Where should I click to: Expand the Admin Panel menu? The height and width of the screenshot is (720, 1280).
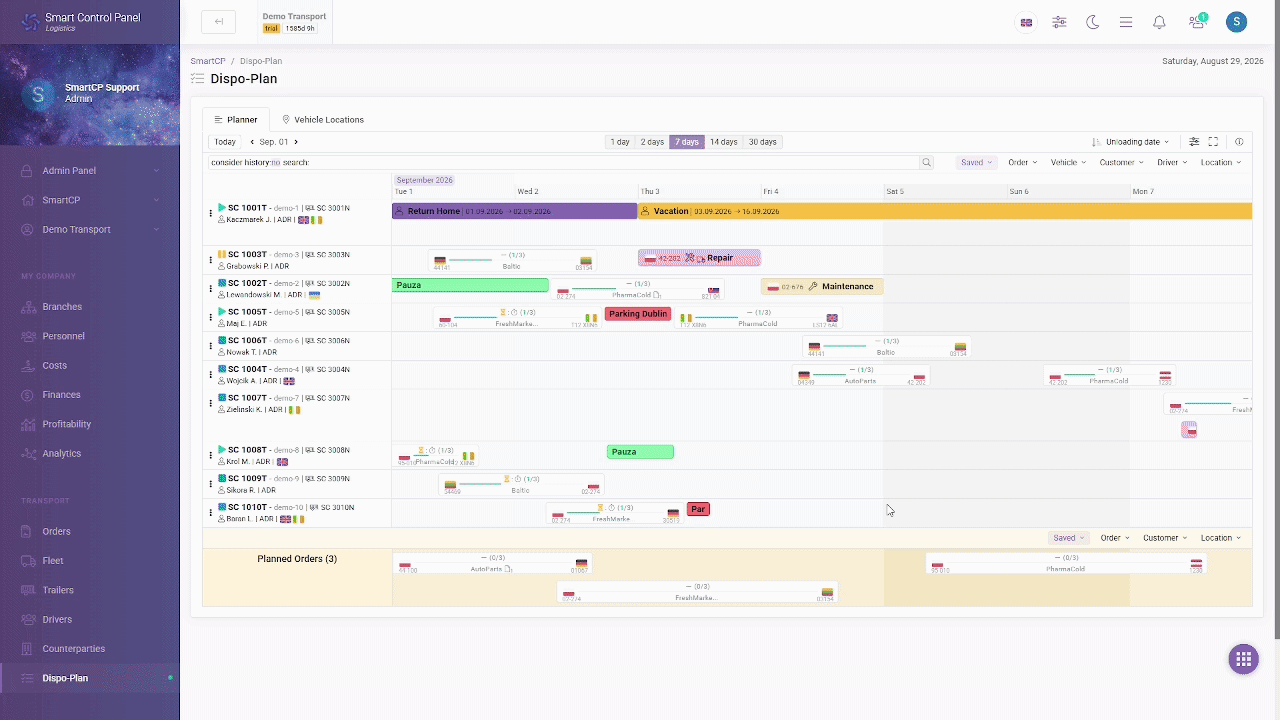click(90, 171)
